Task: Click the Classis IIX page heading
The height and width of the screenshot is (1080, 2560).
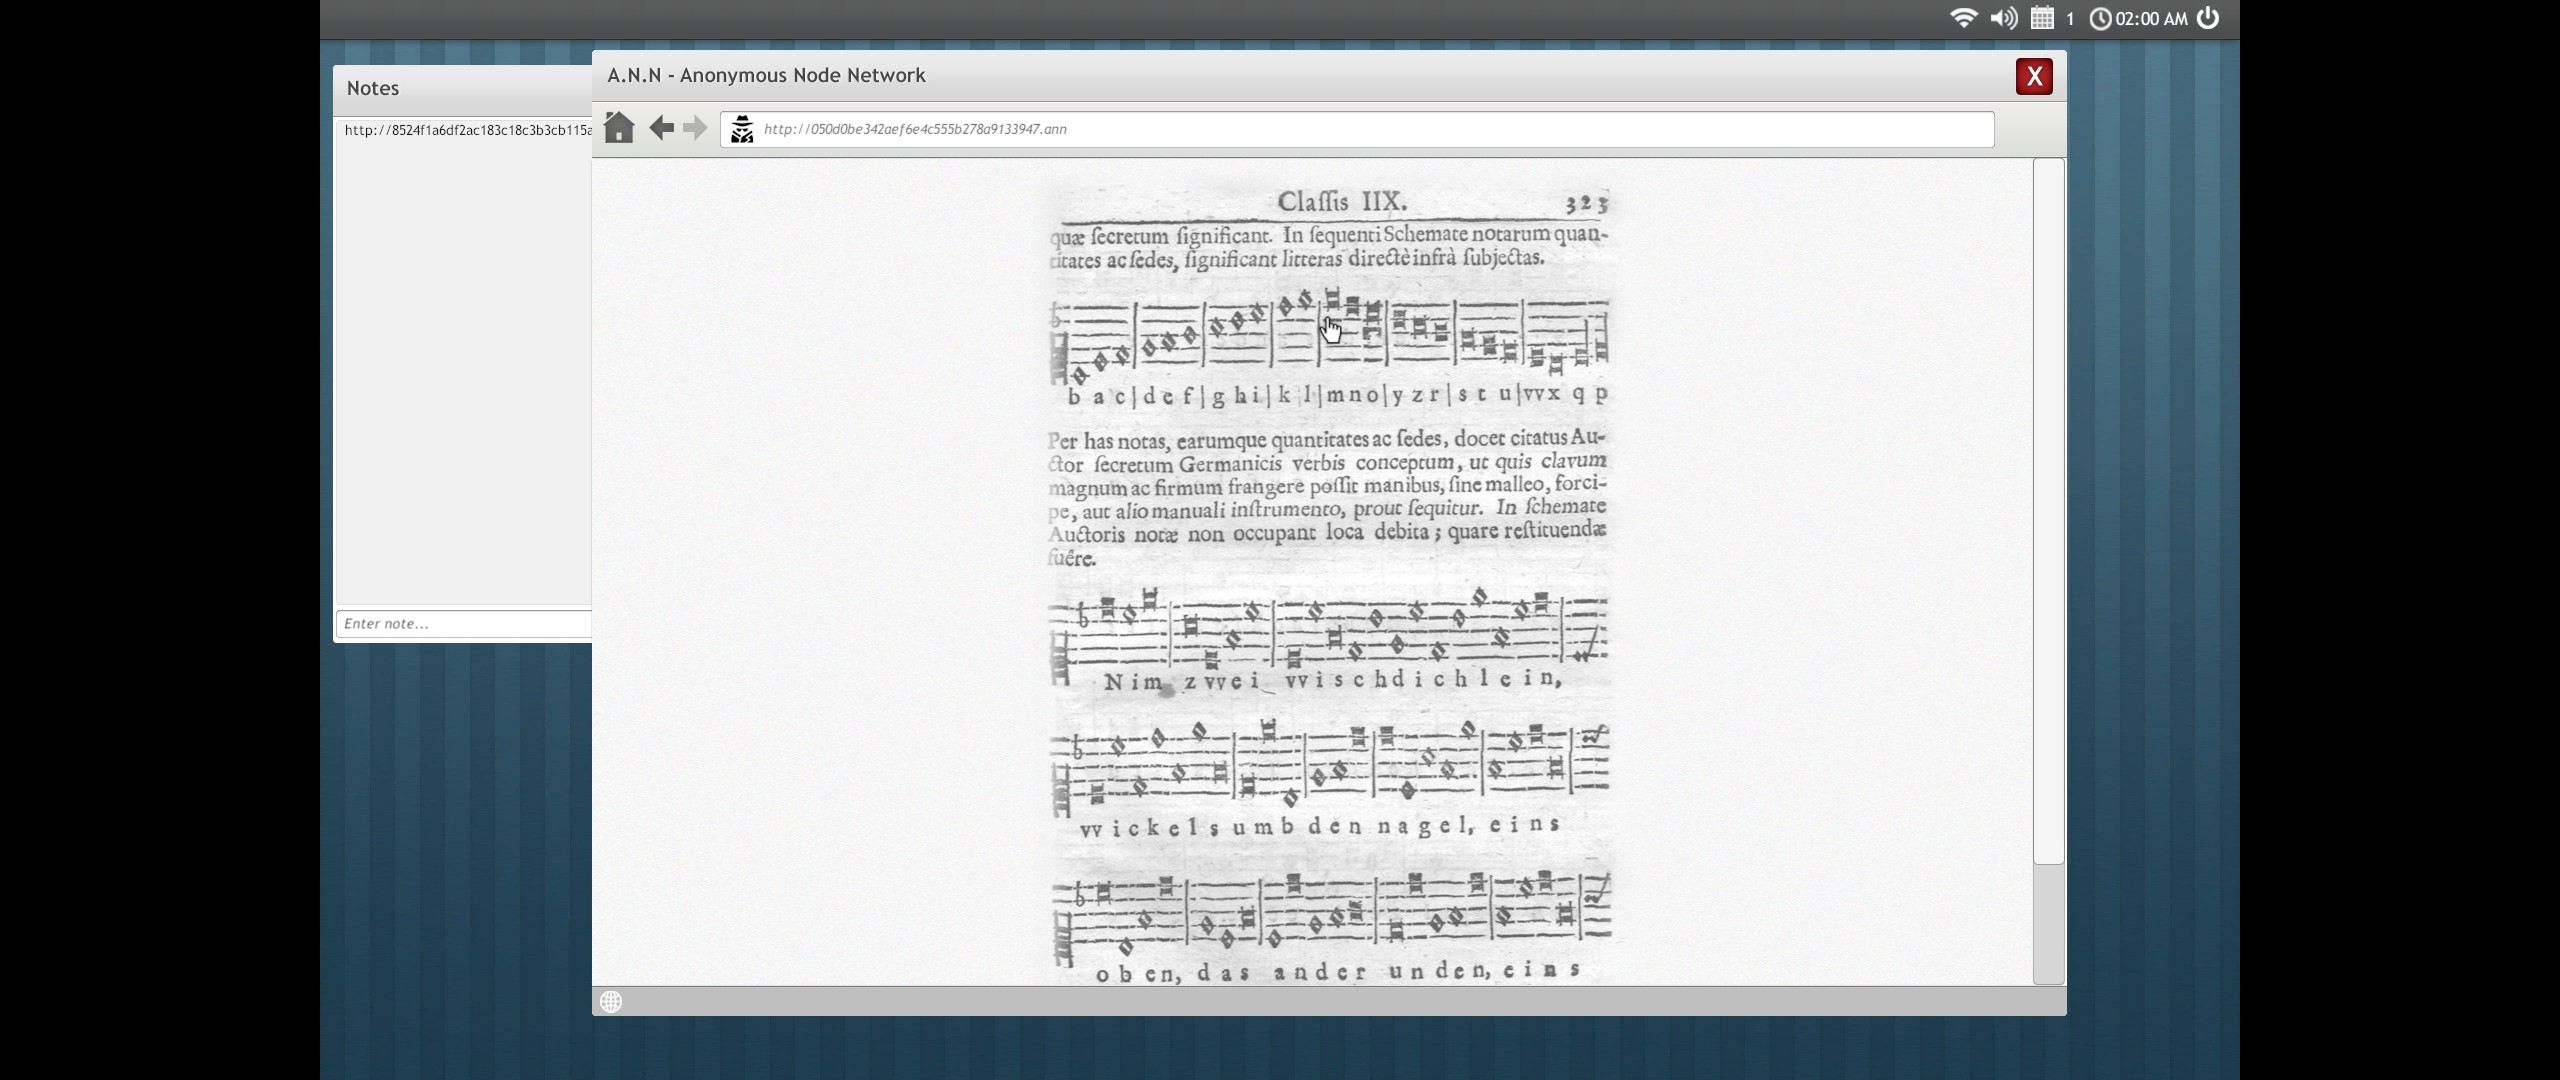Action: coord(1341,202)
